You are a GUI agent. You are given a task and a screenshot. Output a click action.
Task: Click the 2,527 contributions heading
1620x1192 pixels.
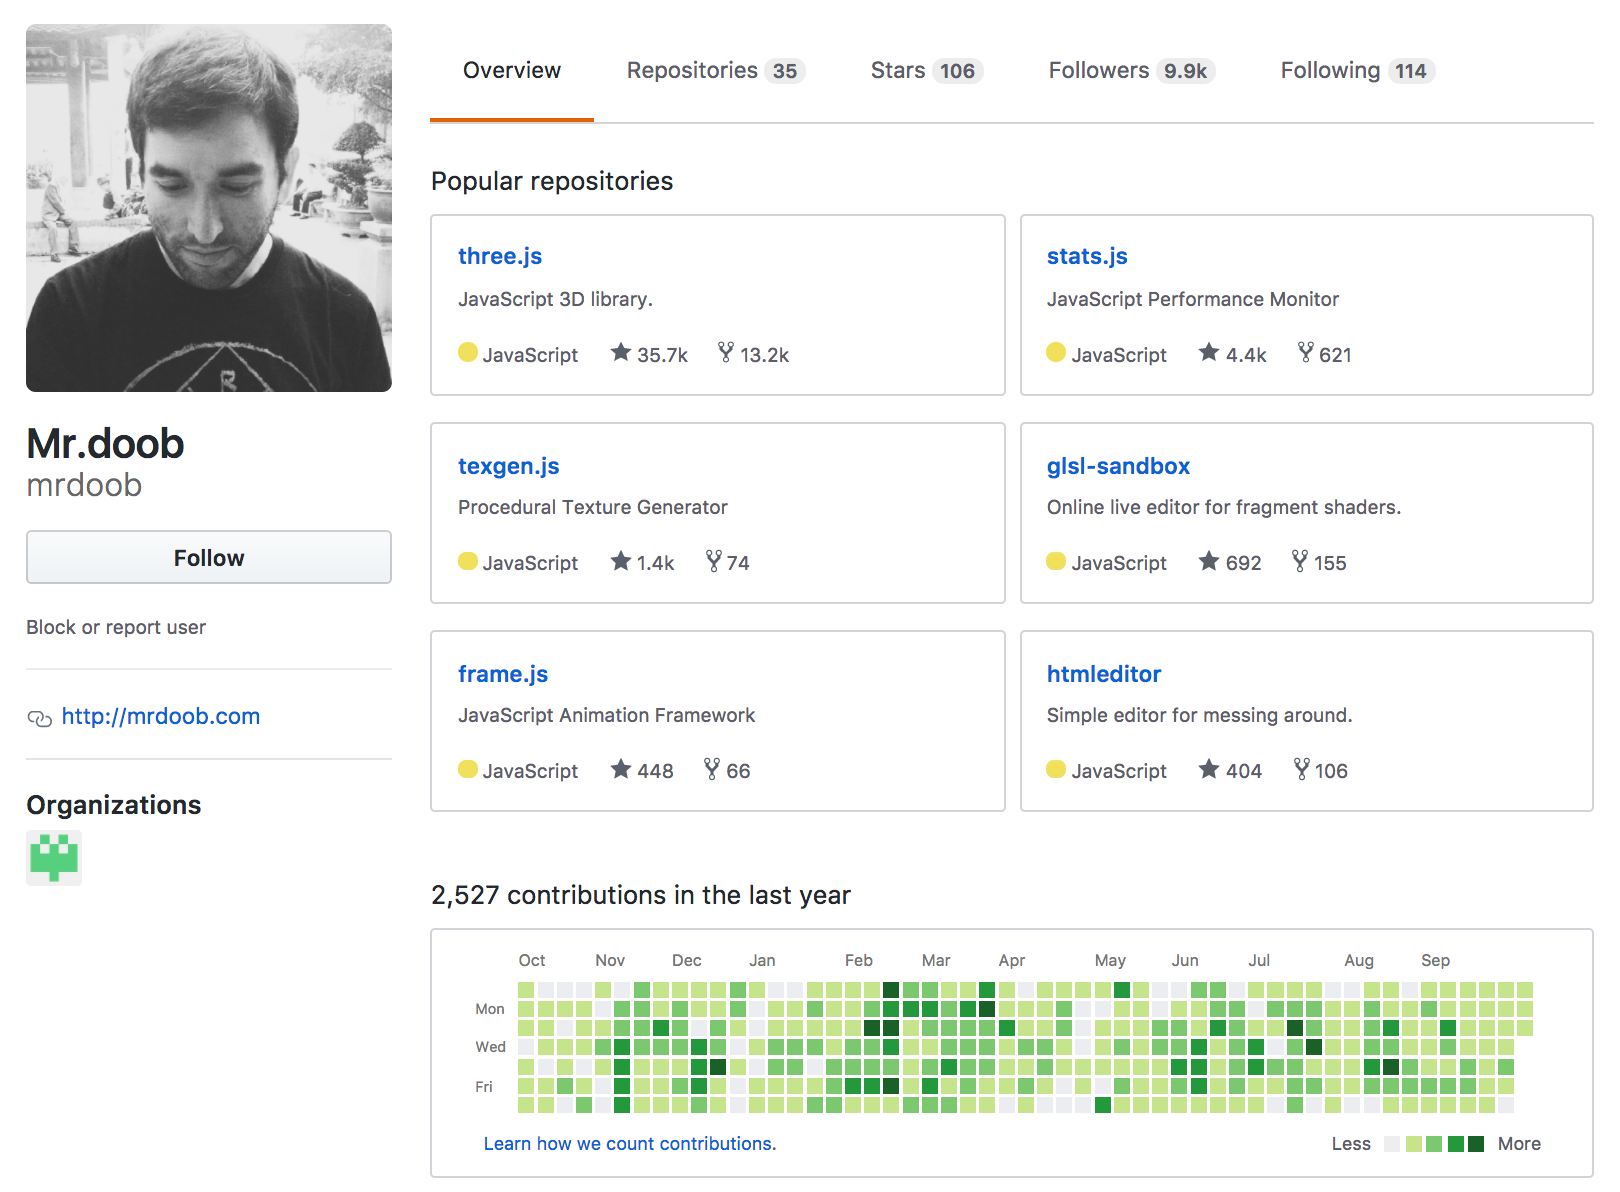(x=641, y=895)
